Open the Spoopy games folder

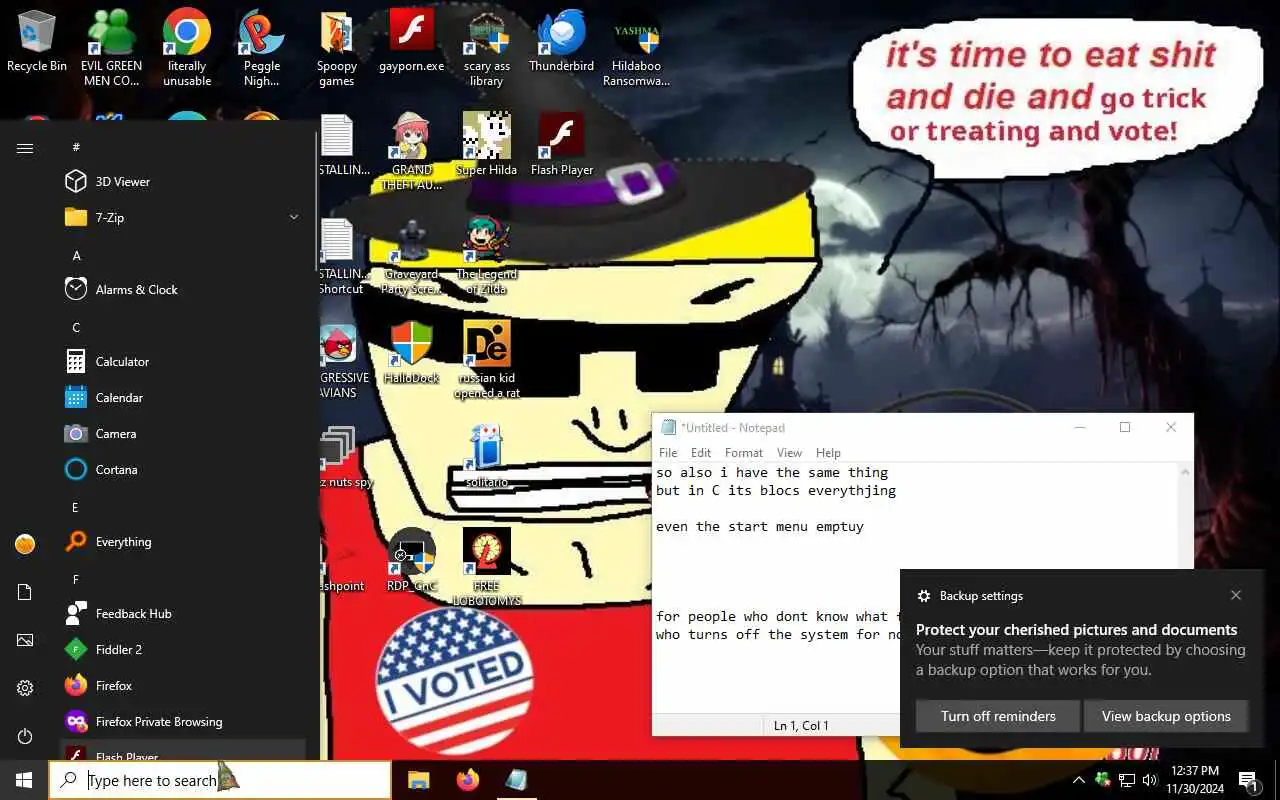click(337, 48)
